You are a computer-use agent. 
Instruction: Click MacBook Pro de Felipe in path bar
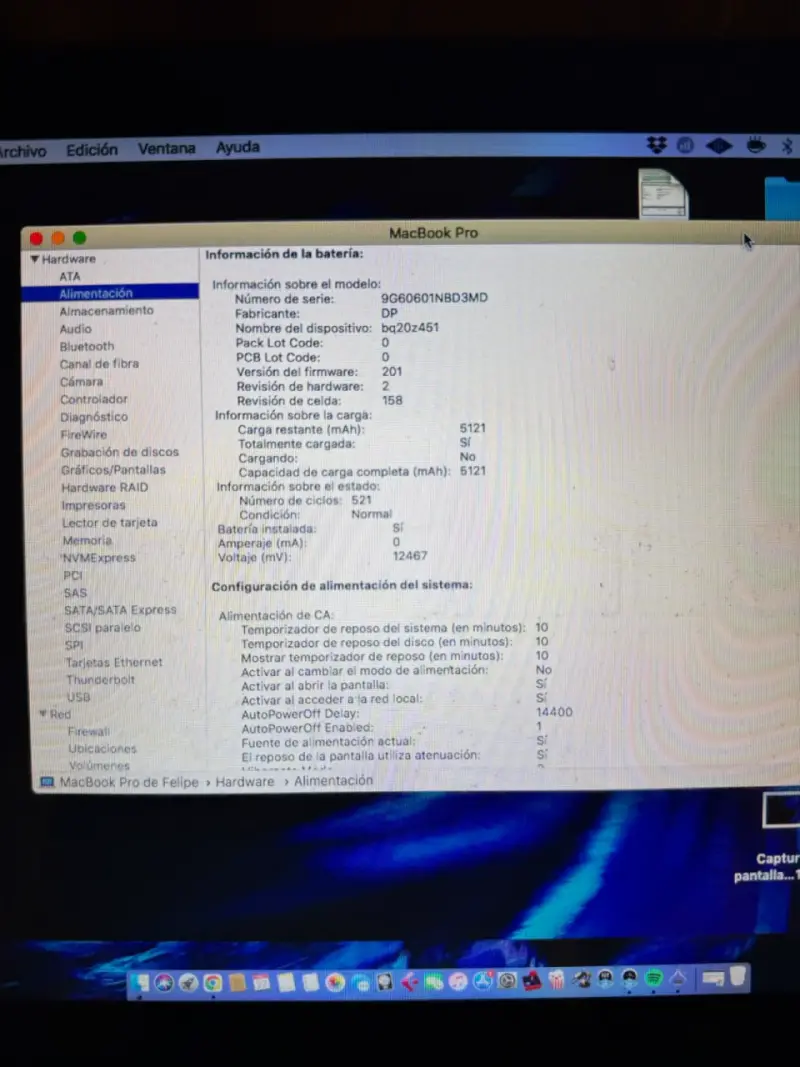[129, 783]
